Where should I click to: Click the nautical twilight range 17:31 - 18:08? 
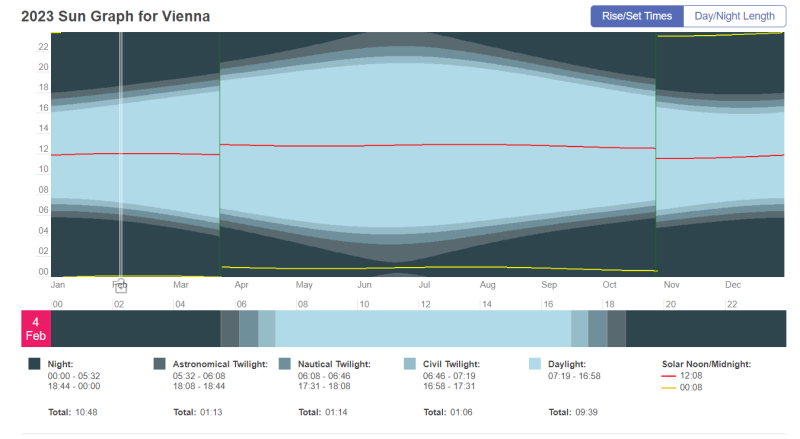(x=324, y=386)
